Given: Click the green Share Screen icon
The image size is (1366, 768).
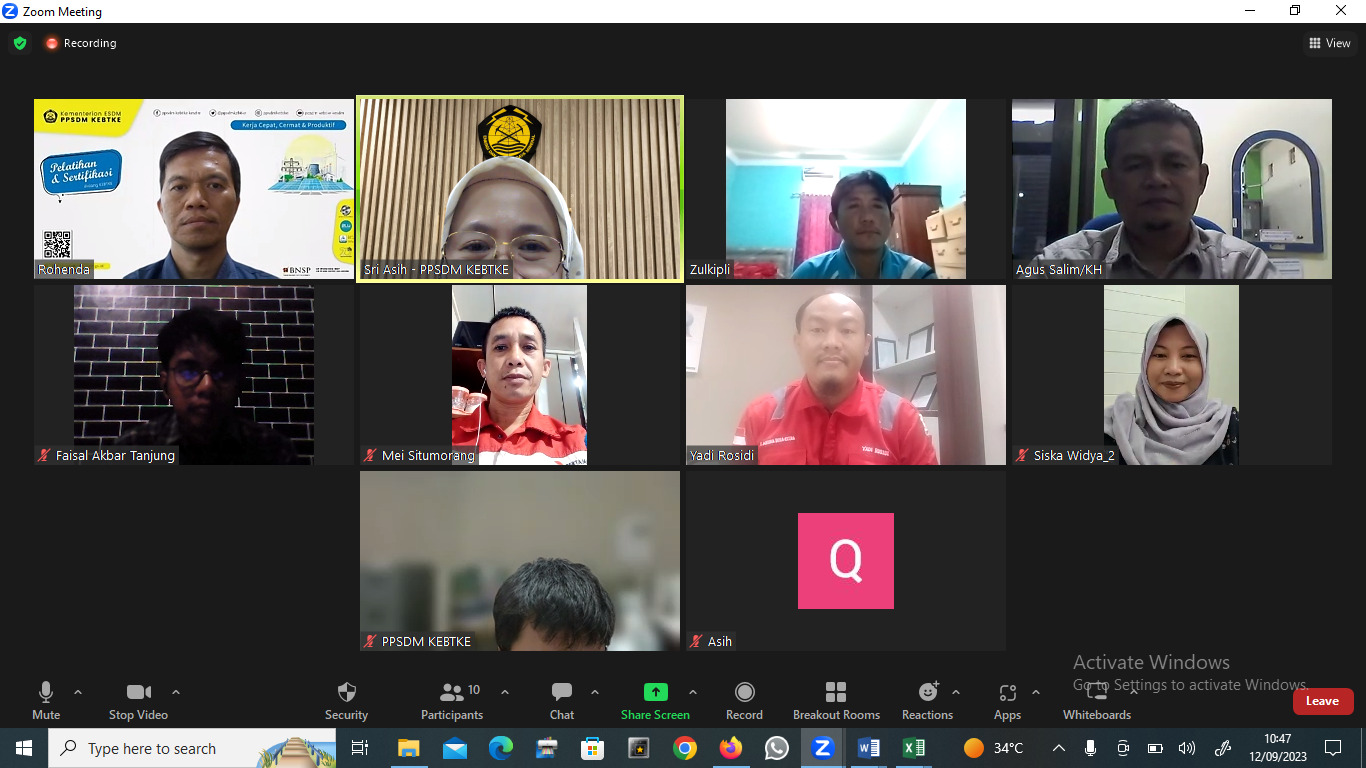Looking at the screenshot, I should 655,692.
